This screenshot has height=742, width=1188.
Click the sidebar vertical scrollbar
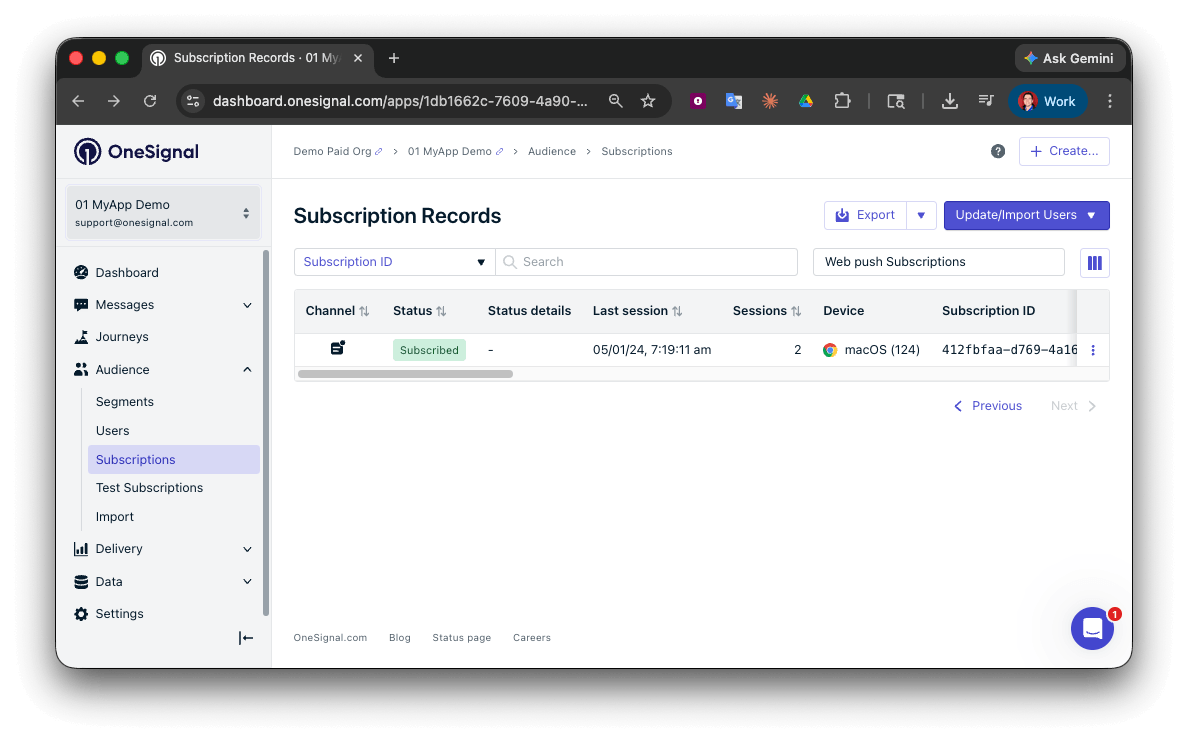266,432
